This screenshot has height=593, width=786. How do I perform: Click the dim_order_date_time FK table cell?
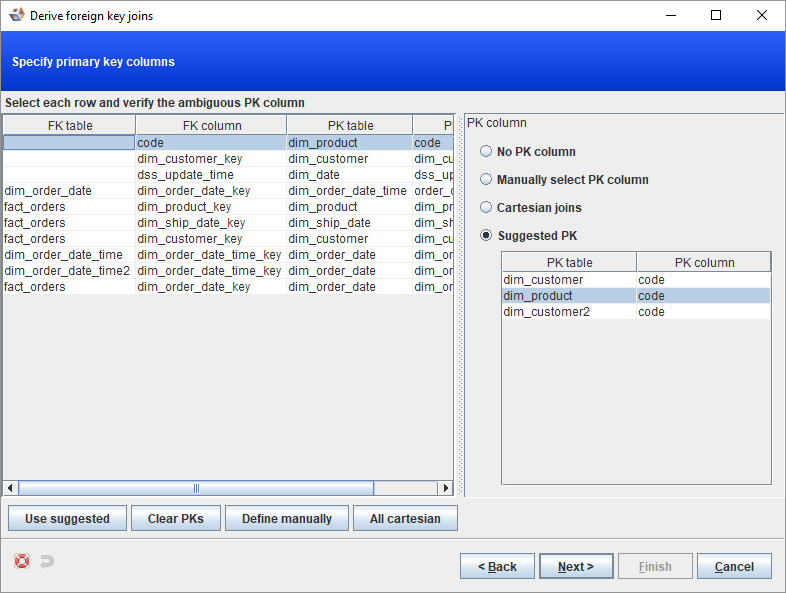tap(69, 255)
